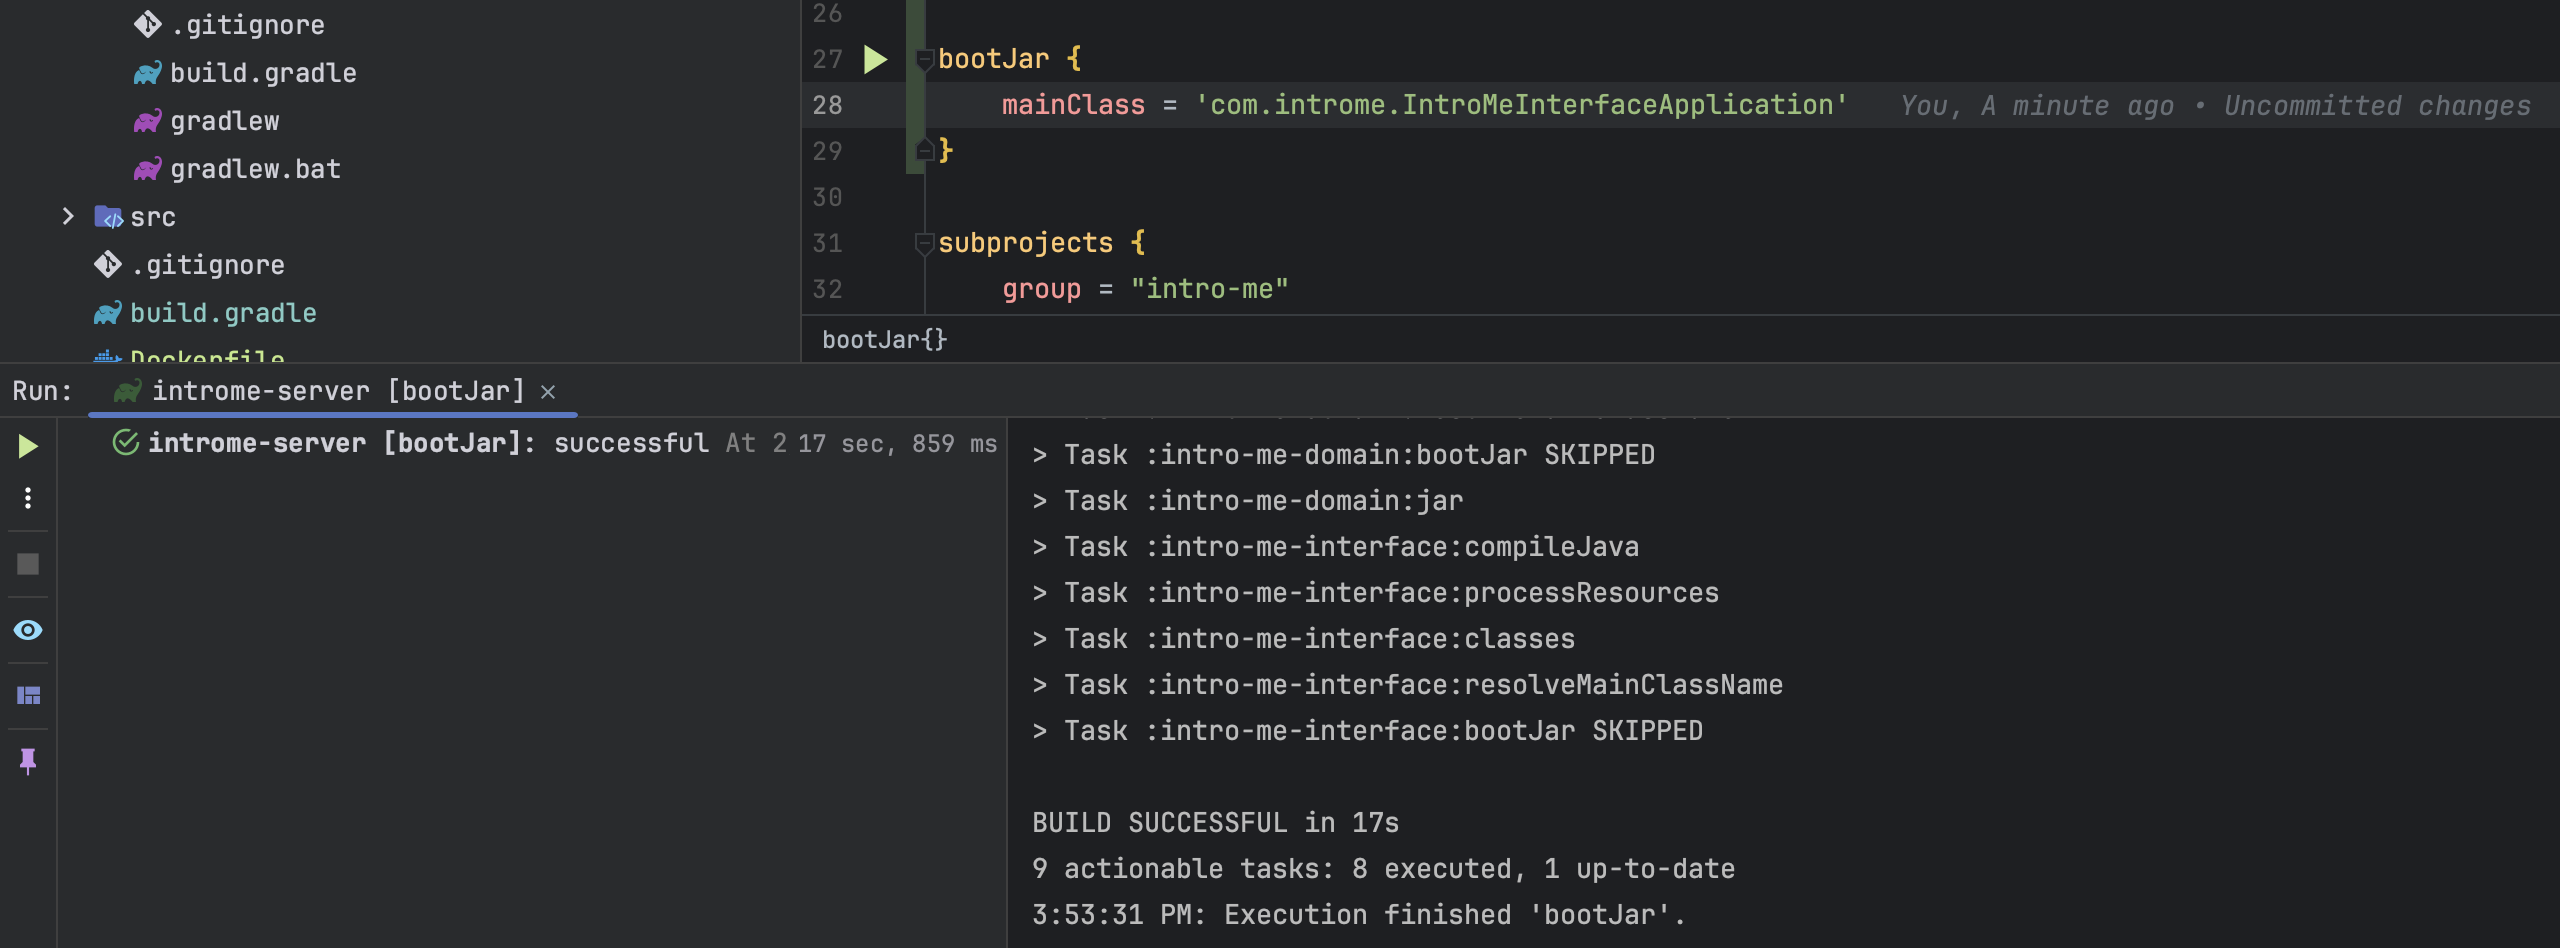
Task: Run bootJar via the gutter play icon
Action: tap(876, 58)
